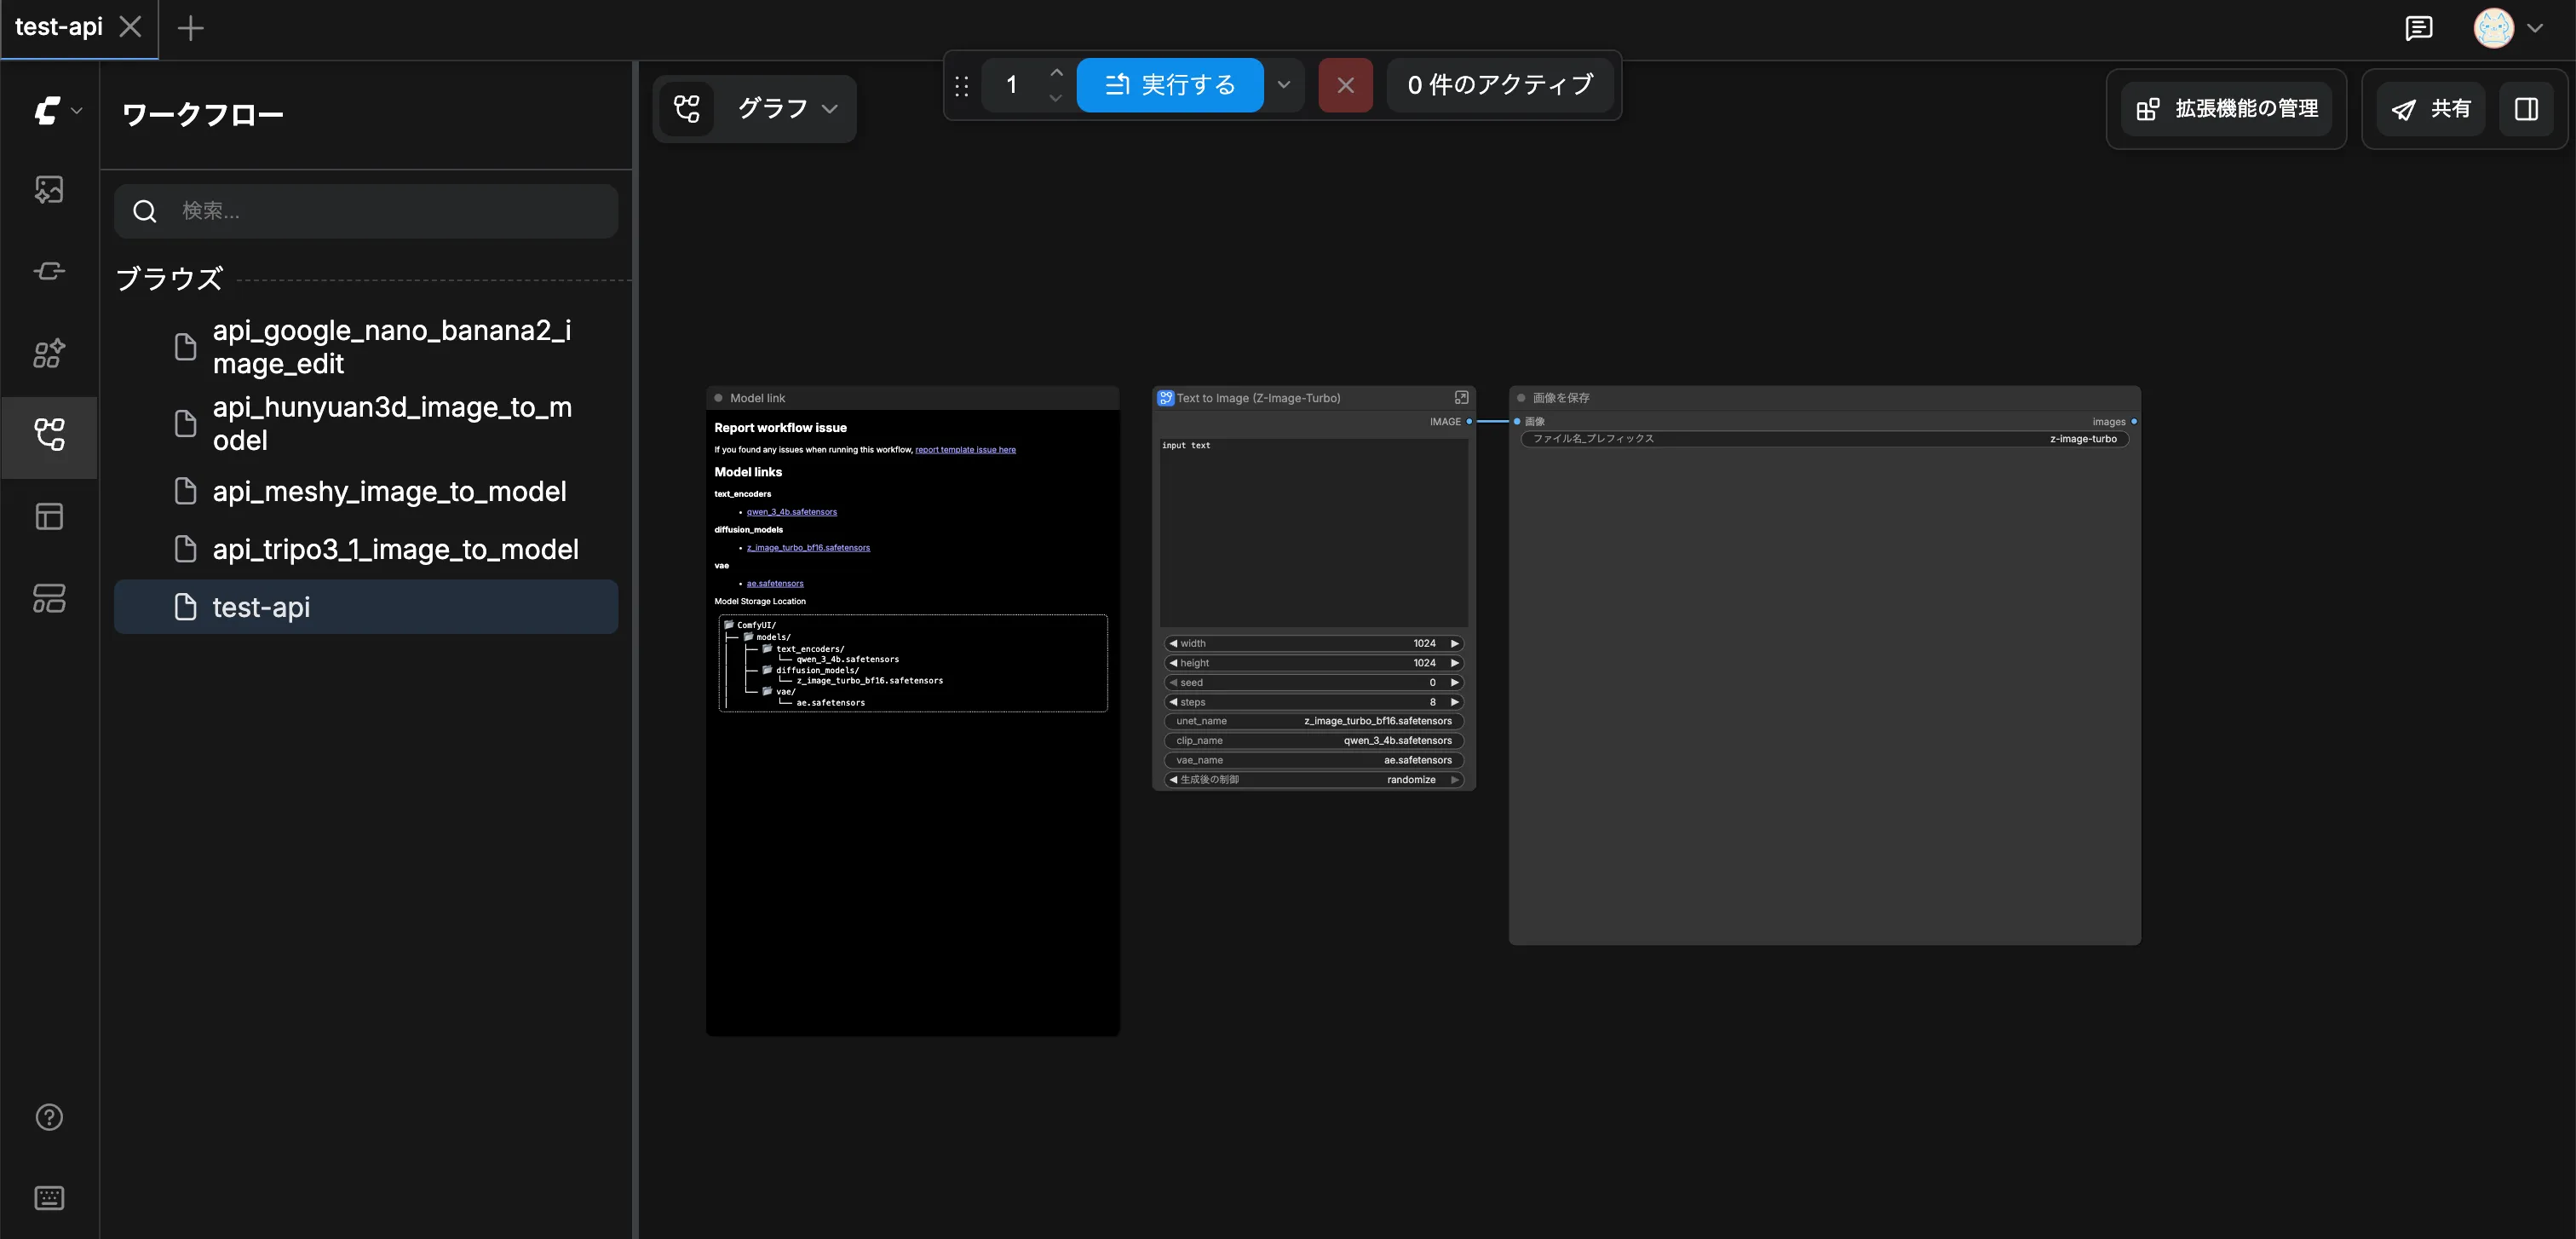Open the templates sidebar icon
The height and width of the screenshot is (1239, 2576).
(49, 517)
